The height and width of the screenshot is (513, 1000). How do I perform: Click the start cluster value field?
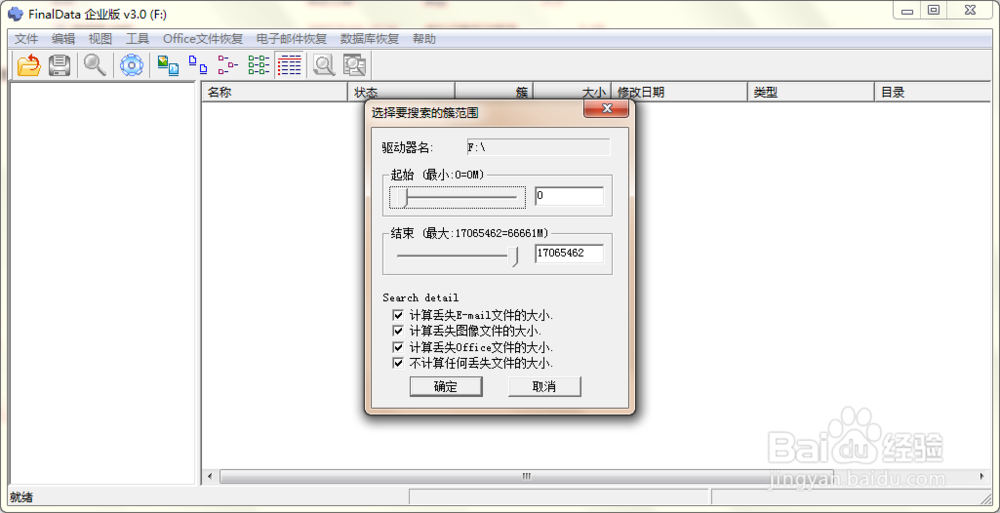coord(569,196)
